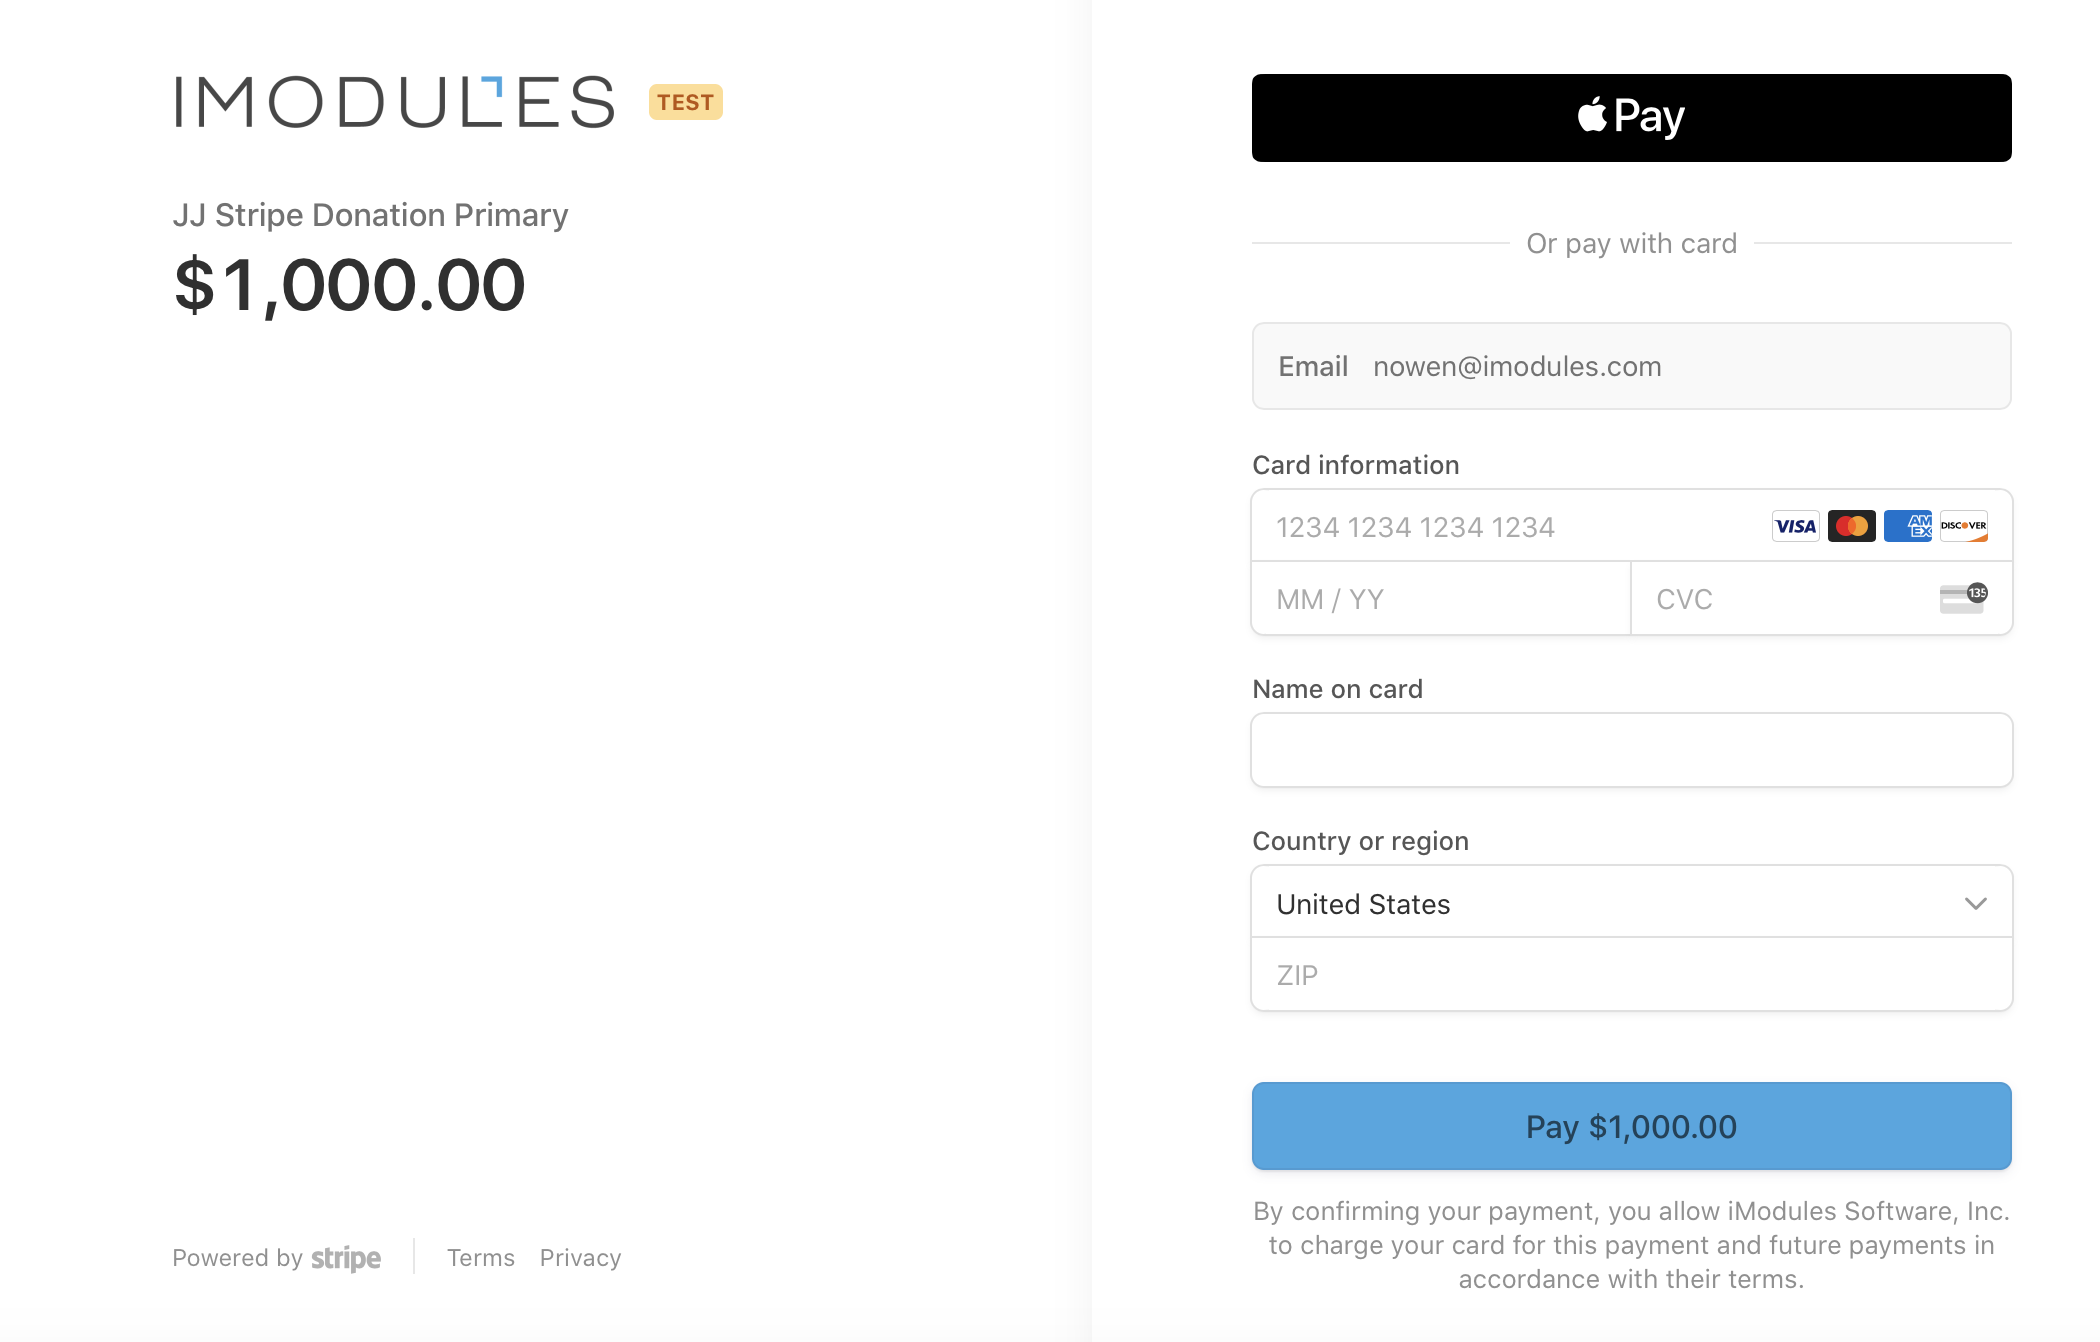Expand the United States country selector chevron
The width and height of the screenshot is (2100, 1342).
pos(1975,902)
